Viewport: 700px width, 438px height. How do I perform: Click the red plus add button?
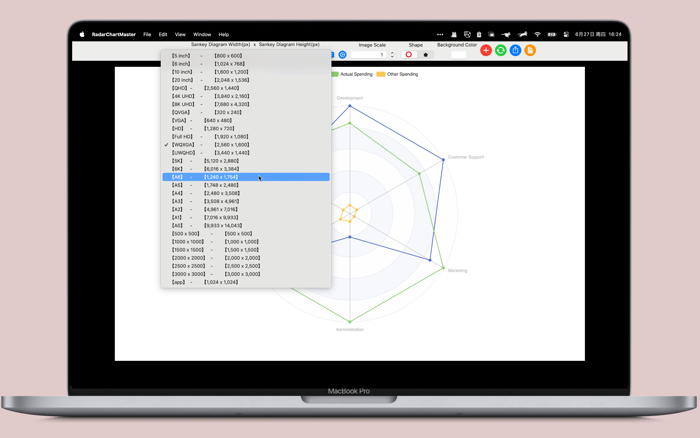pyautogui.click(x=486, y=50)
